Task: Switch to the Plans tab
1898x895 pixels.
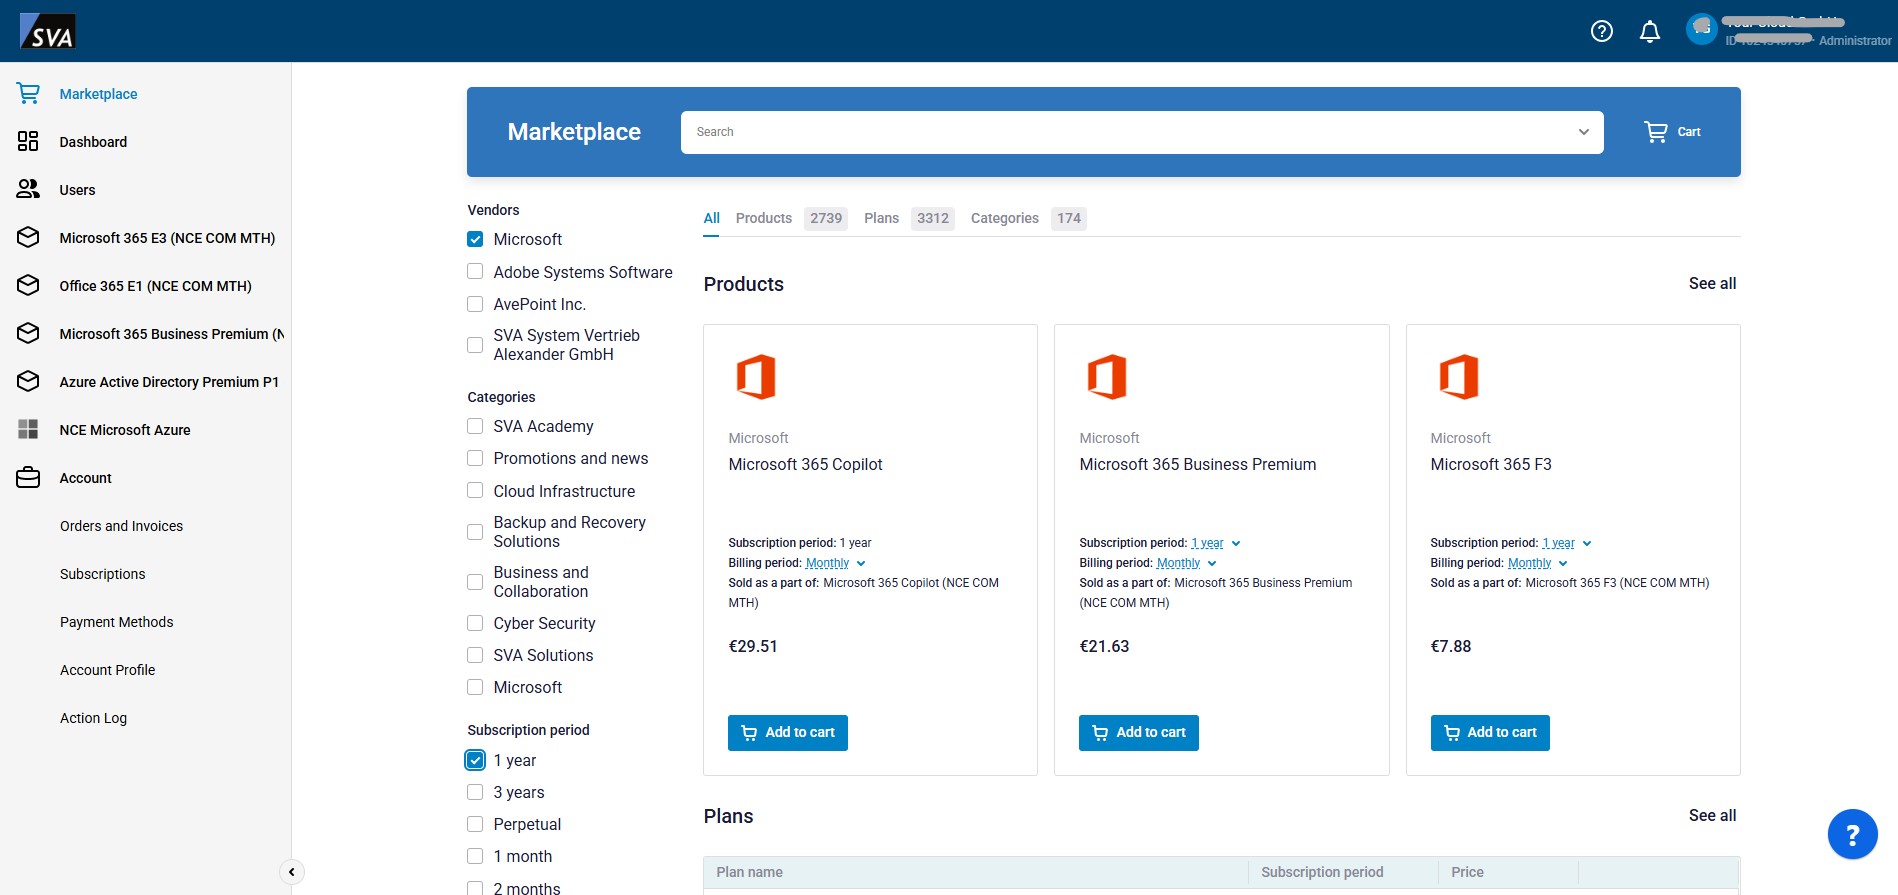Action: [x=881, y=218]
